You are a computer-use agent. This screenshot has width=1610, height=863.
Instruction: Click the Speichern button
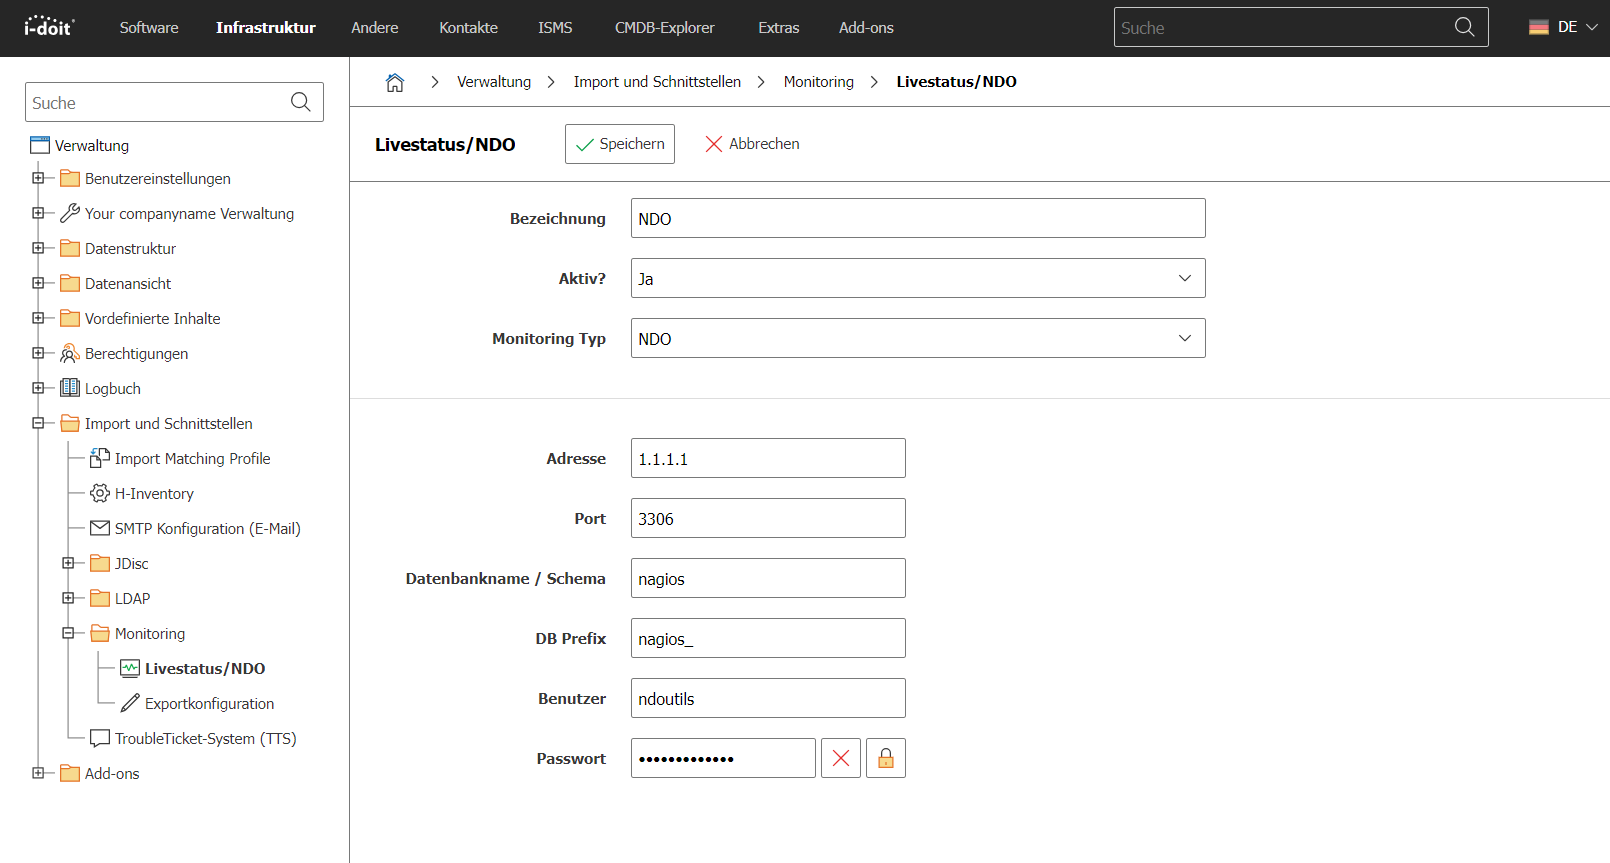coord(620,144)
